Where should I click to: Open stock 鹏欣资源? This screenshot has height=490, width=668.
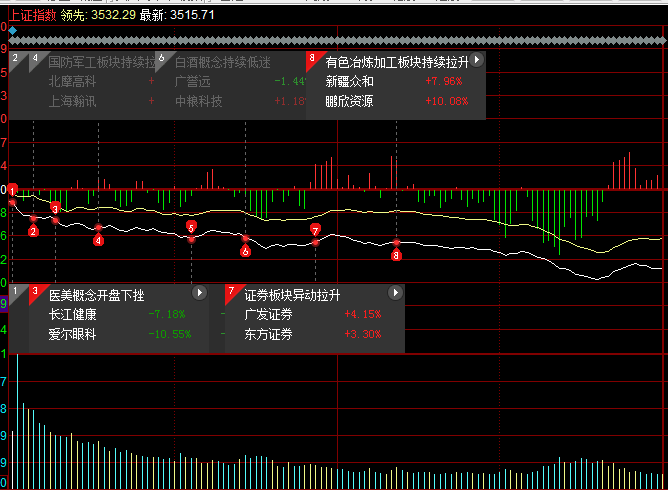click(349, 101)
